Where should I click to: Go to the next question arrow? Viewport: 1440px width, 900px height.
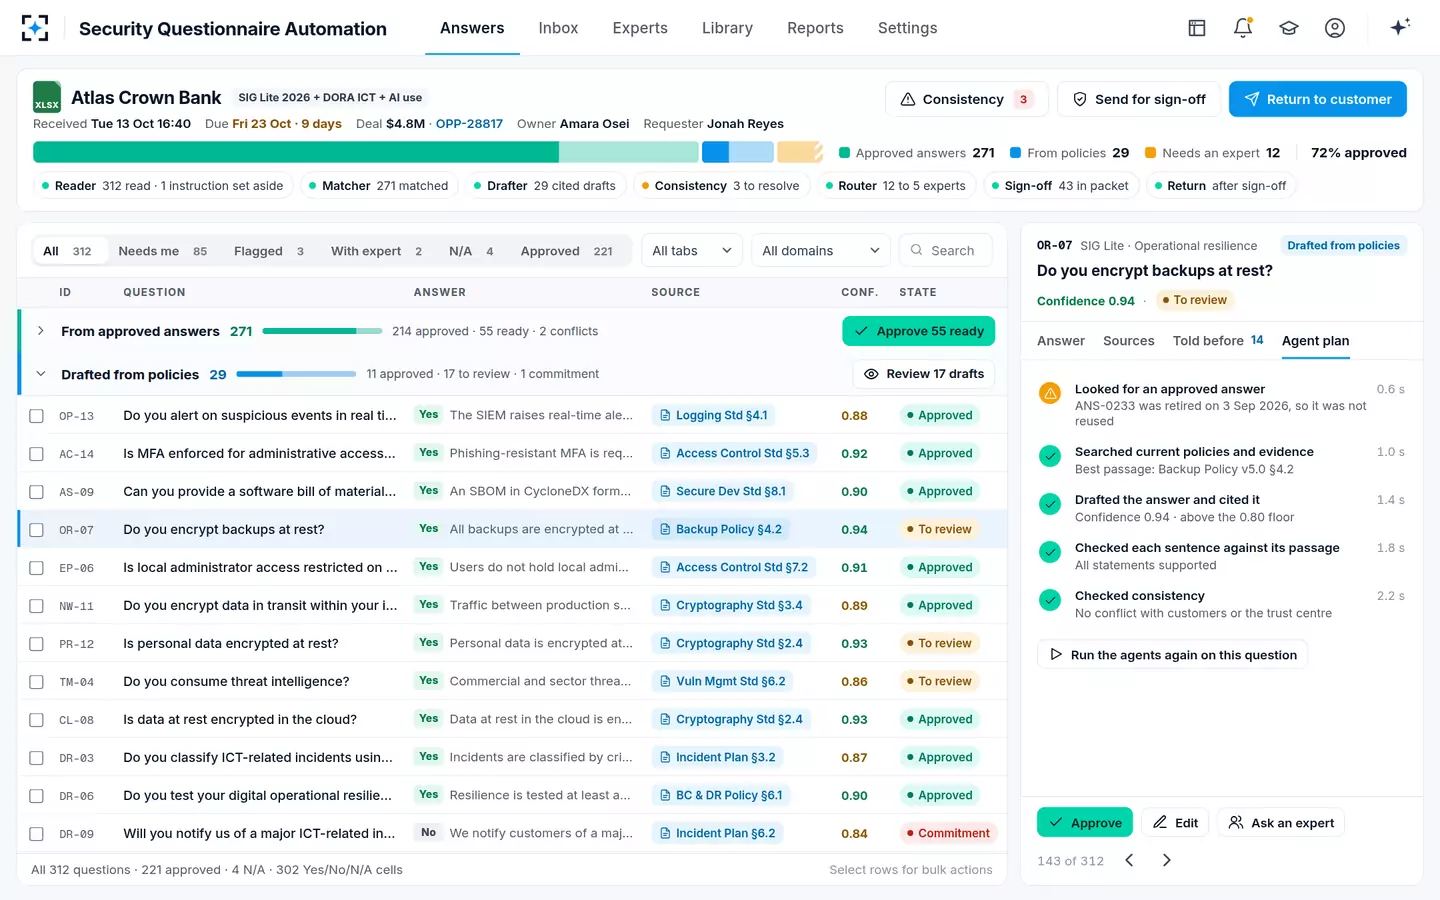pos(1166,860)
